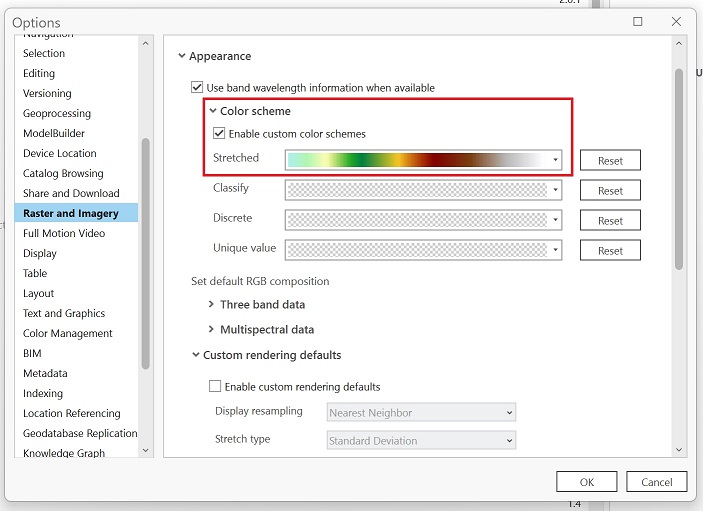The height and width of the screenshot is (511, 703).
Task: Uncheck Use band wavelength information checkbox
Action: (x=197, y=88)
